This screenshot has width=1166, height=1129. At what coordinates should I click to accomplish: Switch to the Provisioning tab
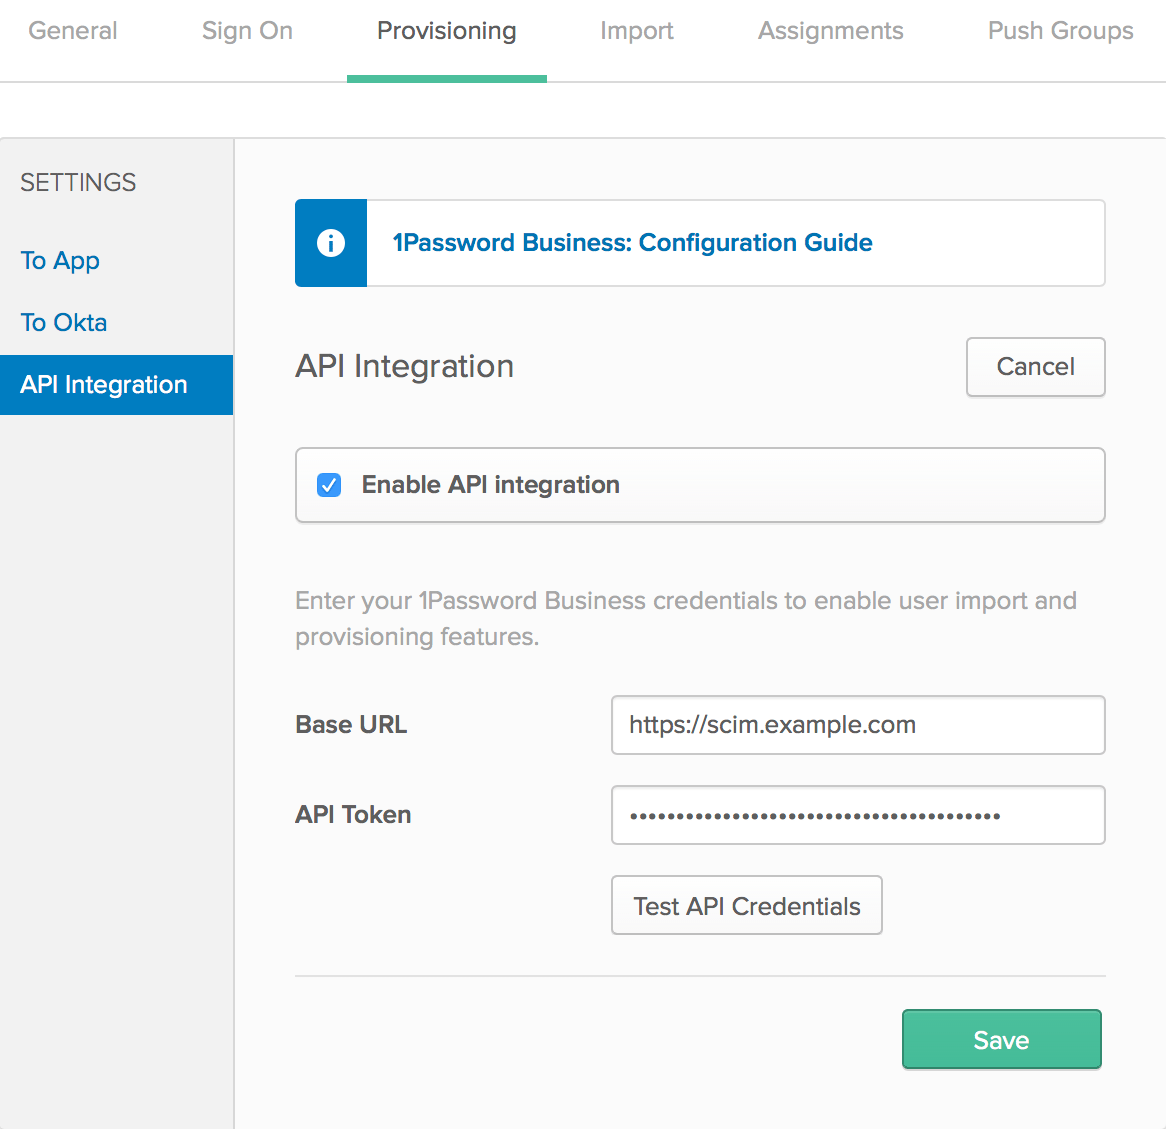point(446,31)
